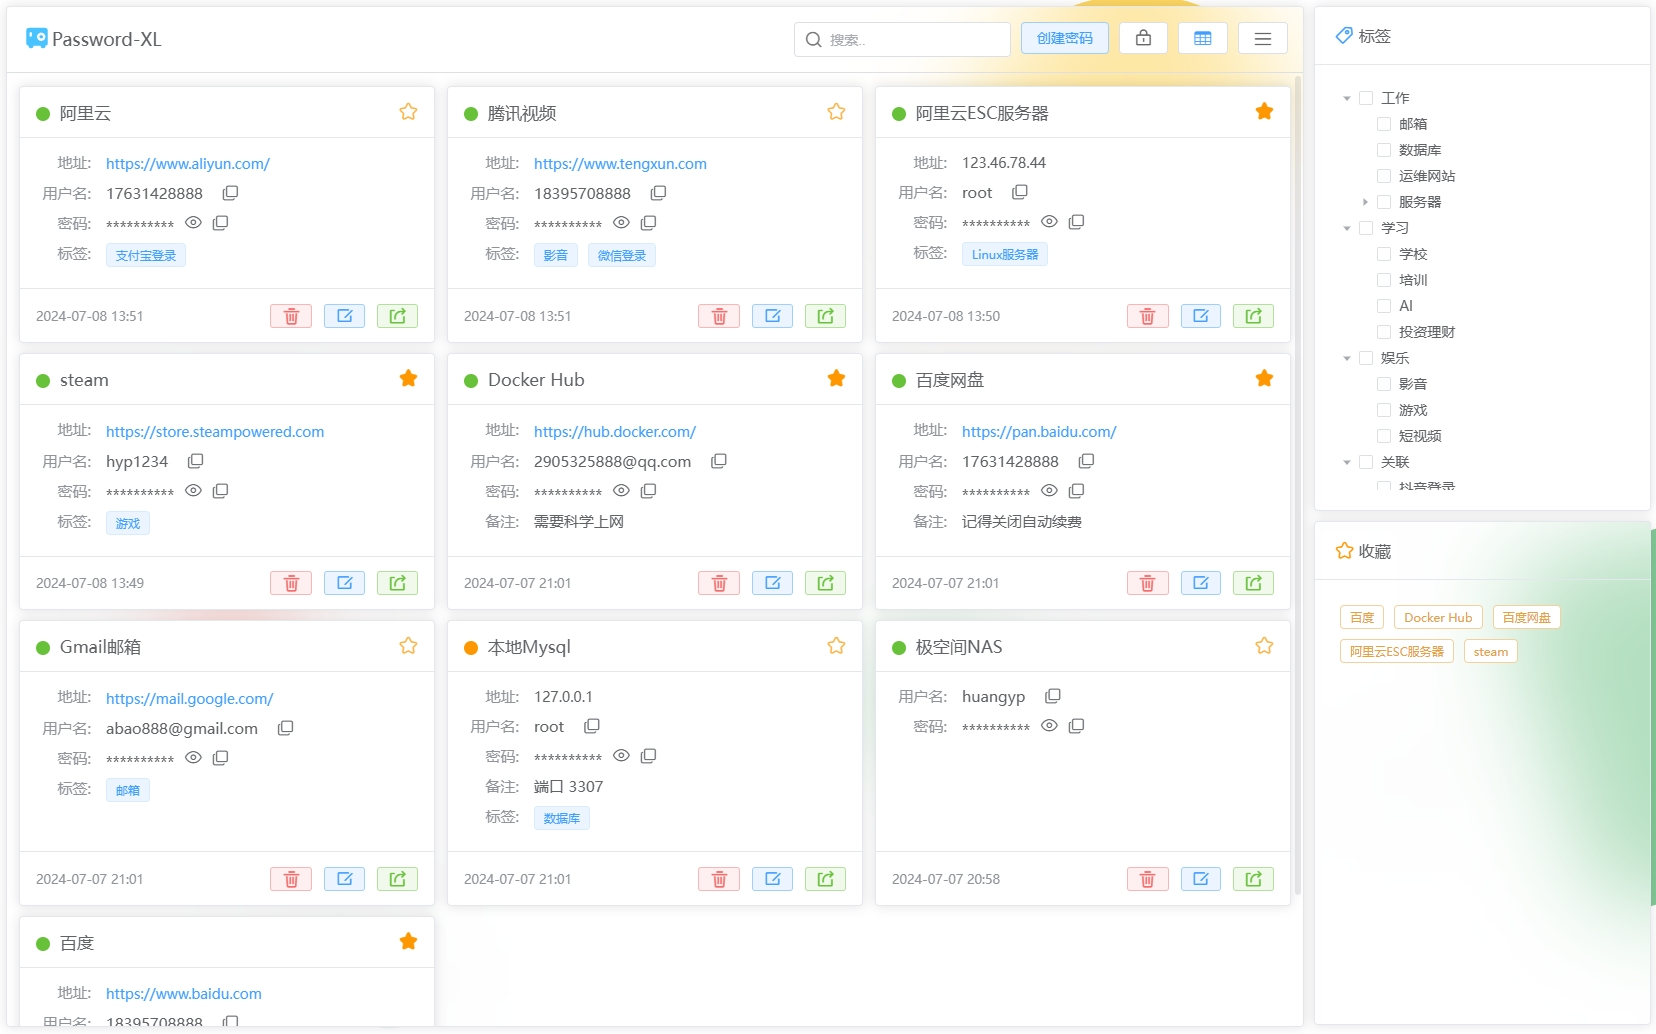
Task: Edit the 百度网盘 entry
Action: click(1200, 583)
